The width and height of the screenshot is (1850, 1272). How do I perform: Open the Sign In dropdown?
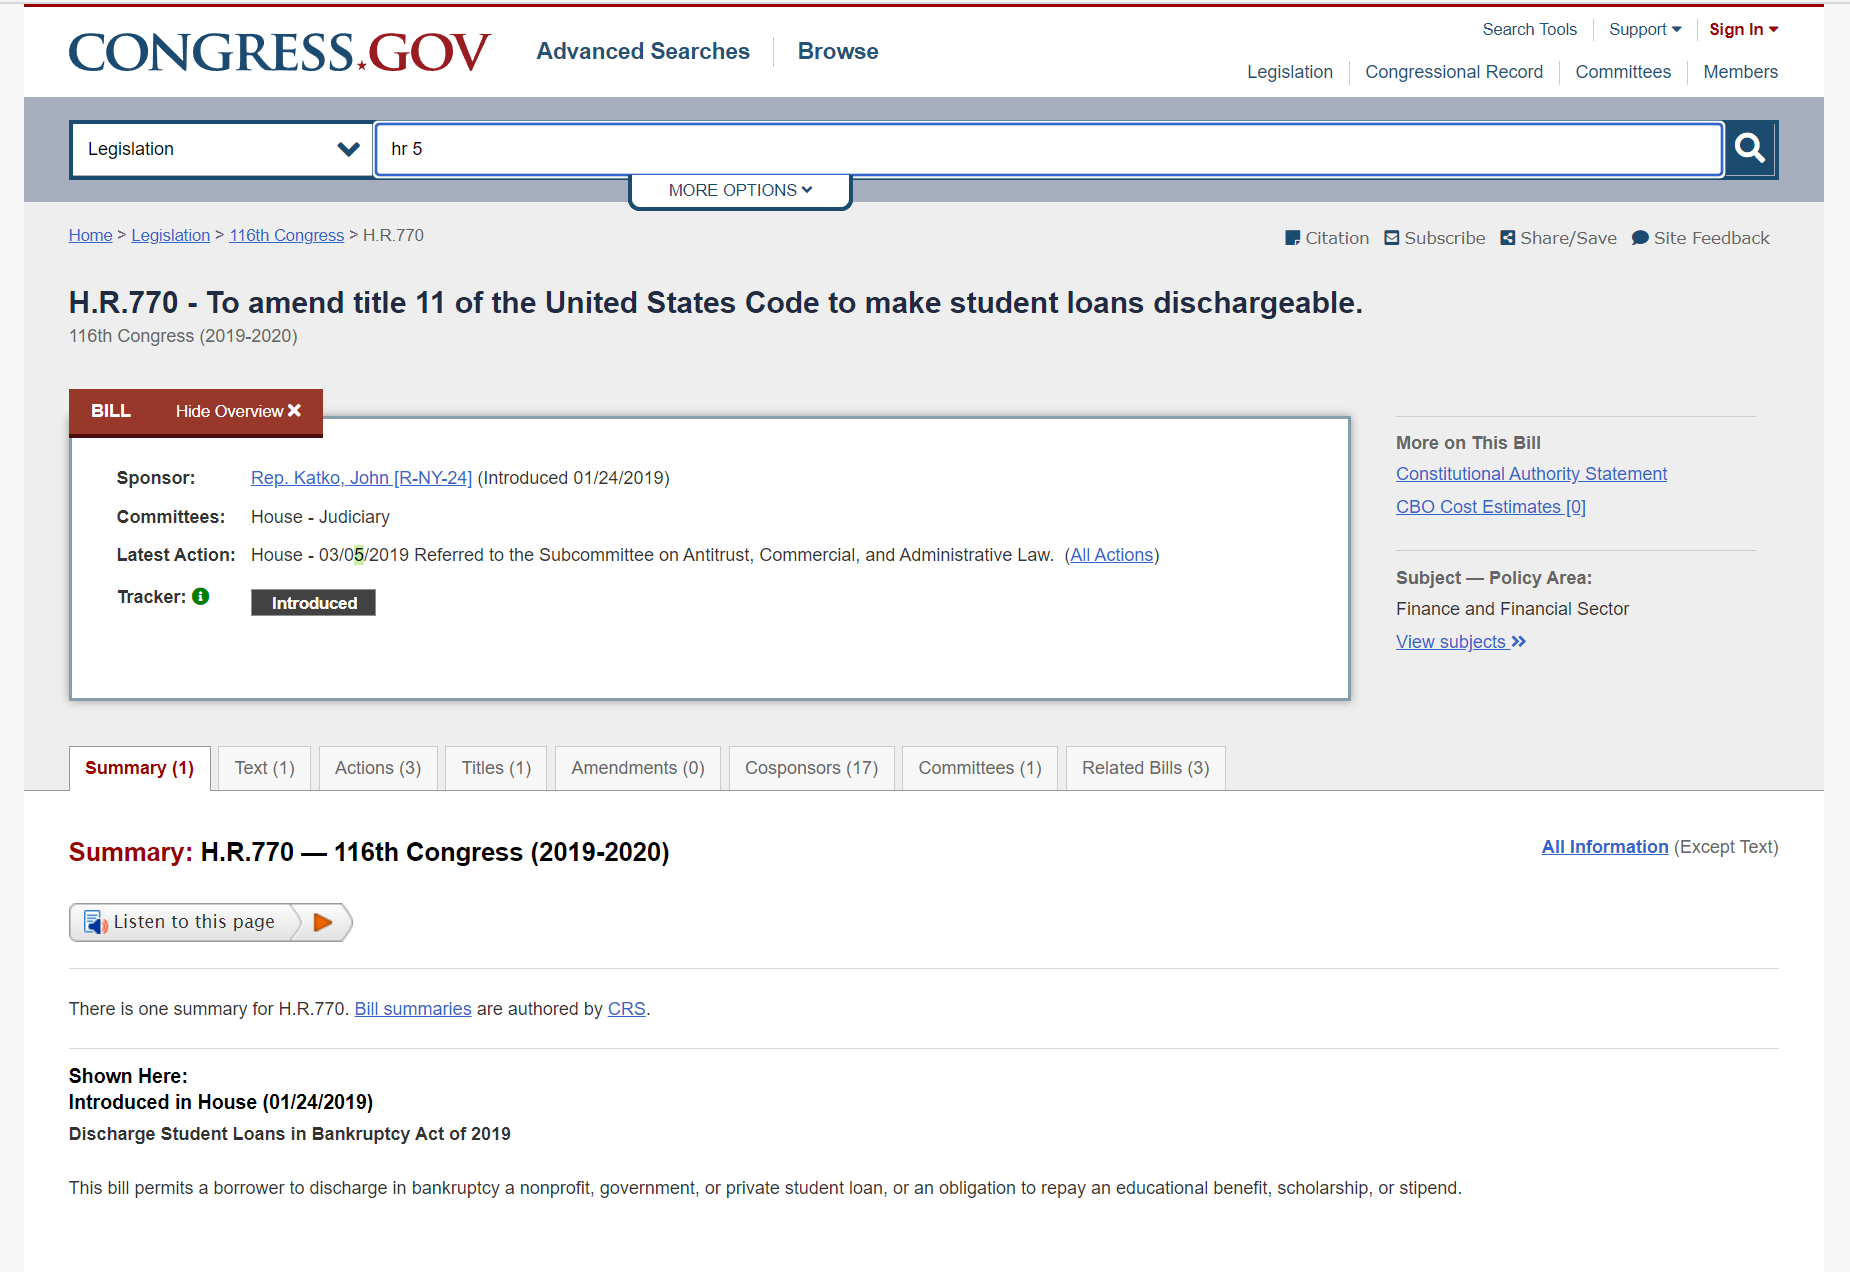tap(1743, 29)
